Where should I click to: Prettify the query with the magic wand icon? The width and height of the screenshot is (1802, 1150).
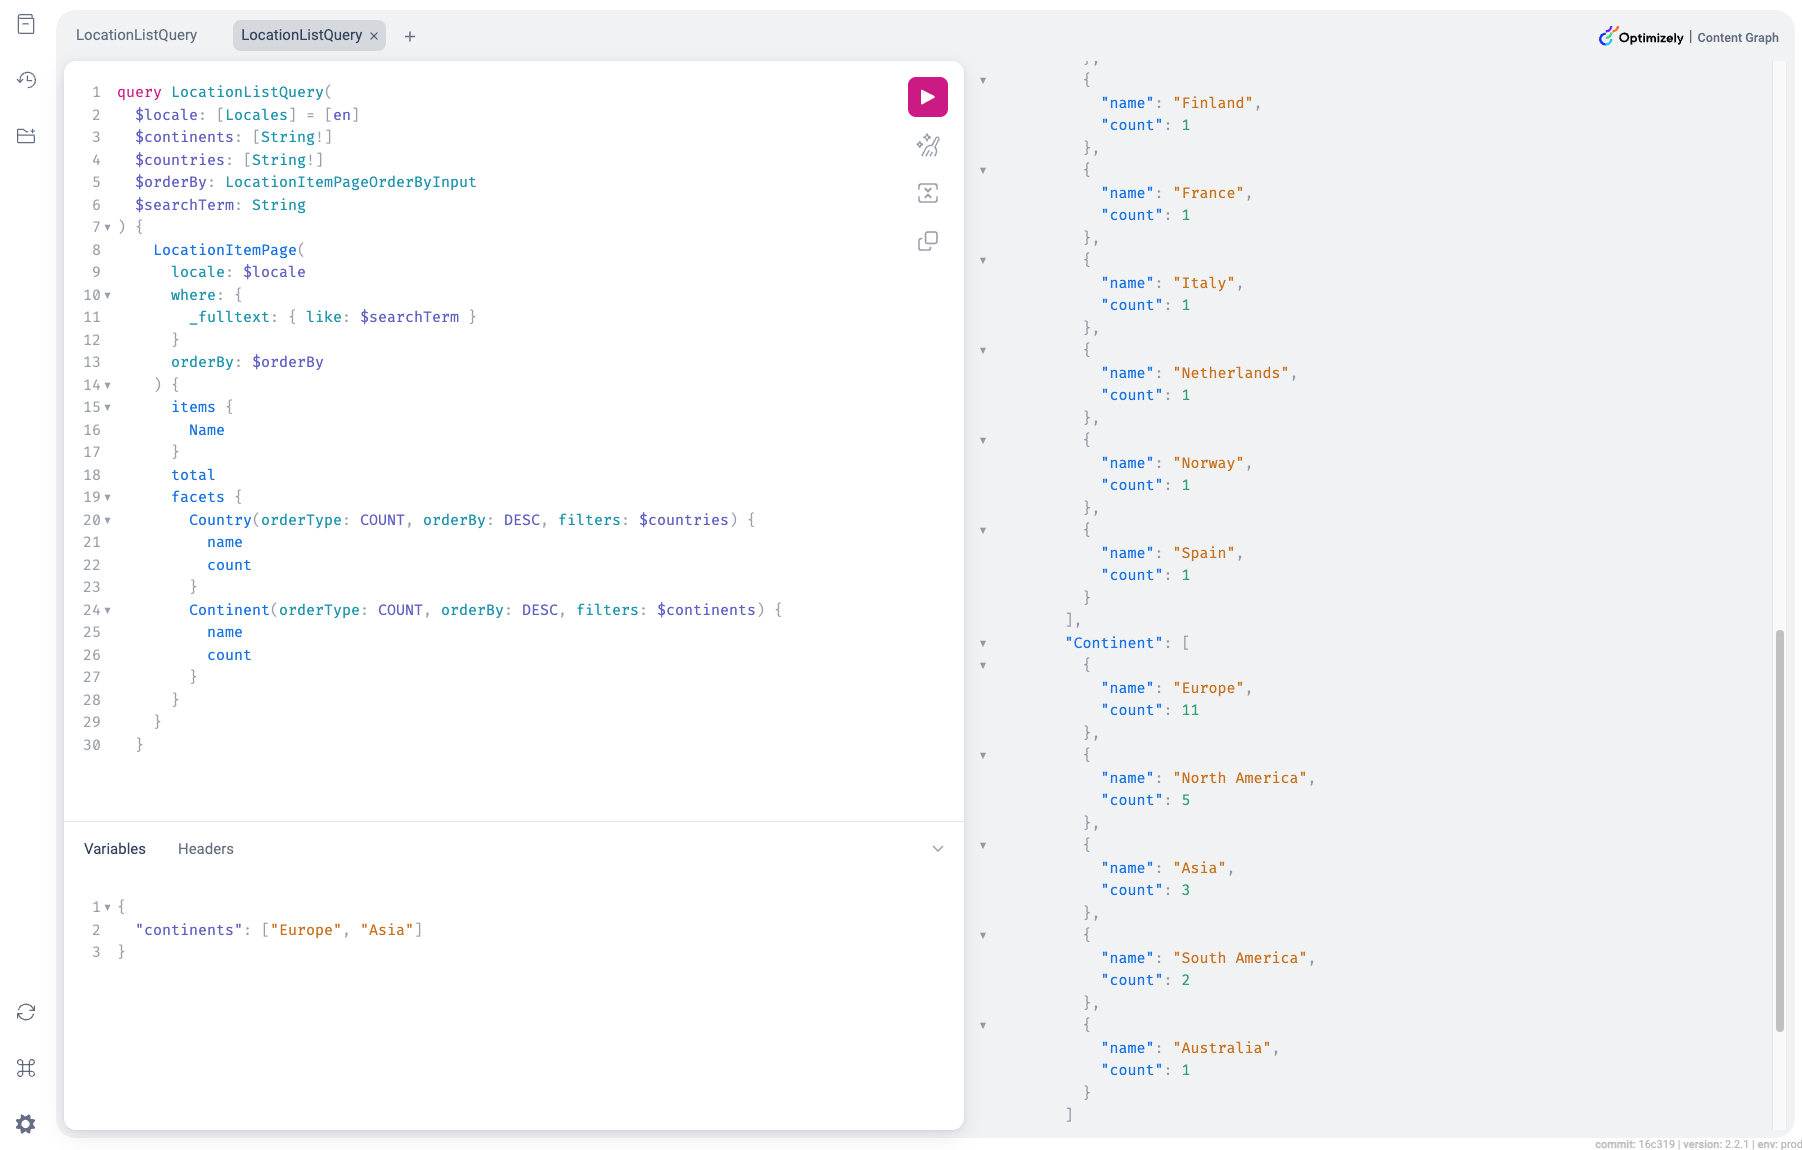pyautogui.click(x=927, y=146)
